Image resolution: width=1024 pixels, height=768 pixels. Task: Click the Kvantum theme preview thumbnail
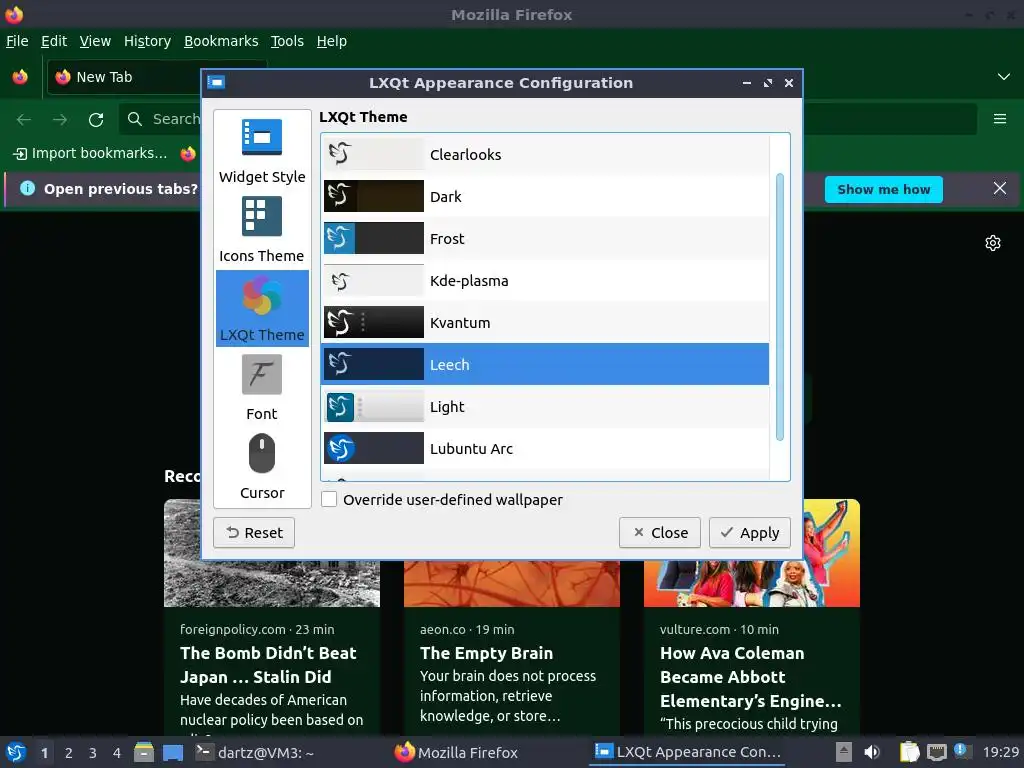[x=374, y=323]
